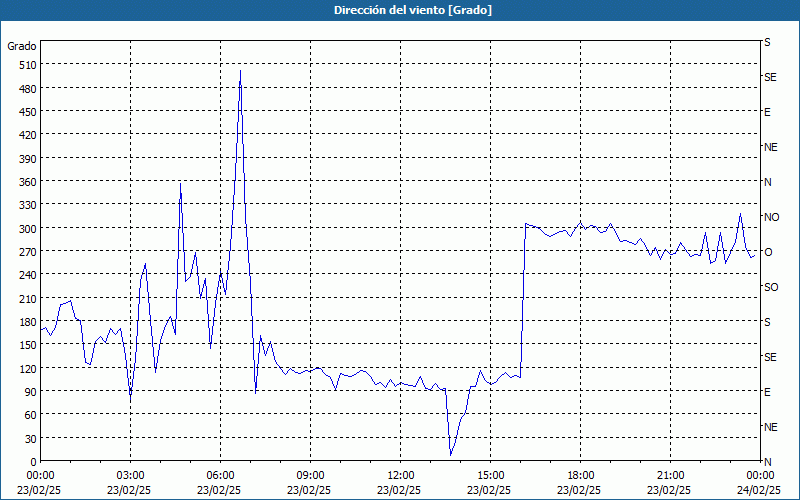Click the highest peak of the blue line
Screen dimensions: 800x500
(x=240, y=71)
